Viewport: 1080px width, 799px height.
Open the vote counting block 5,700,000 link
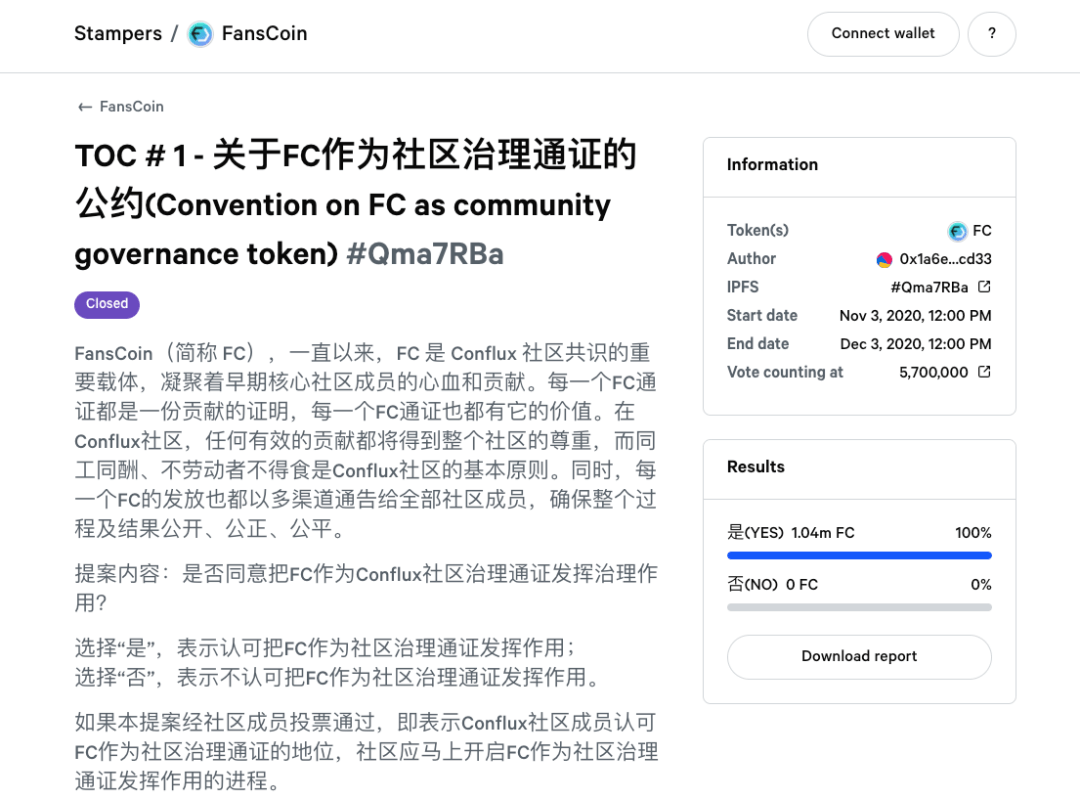933,373
